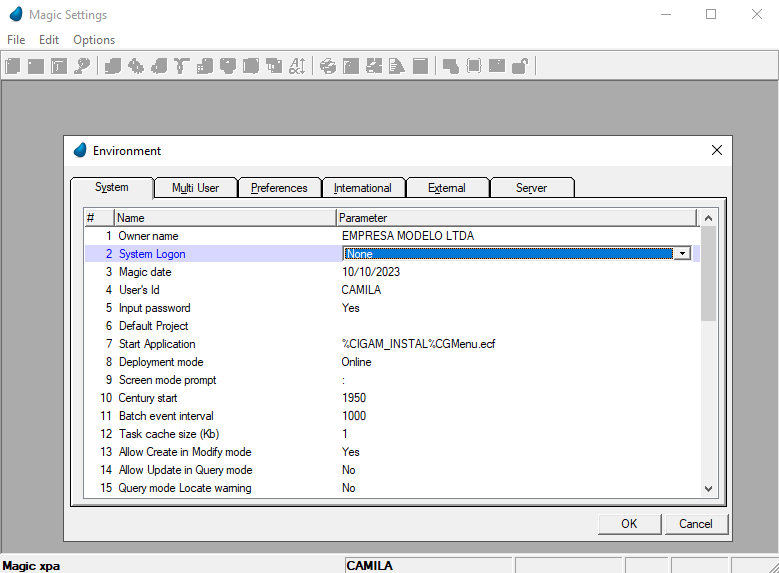Click the 'Yes' value of Input password
This screenshot has width=779, height=573.
[x=351, y=308]
